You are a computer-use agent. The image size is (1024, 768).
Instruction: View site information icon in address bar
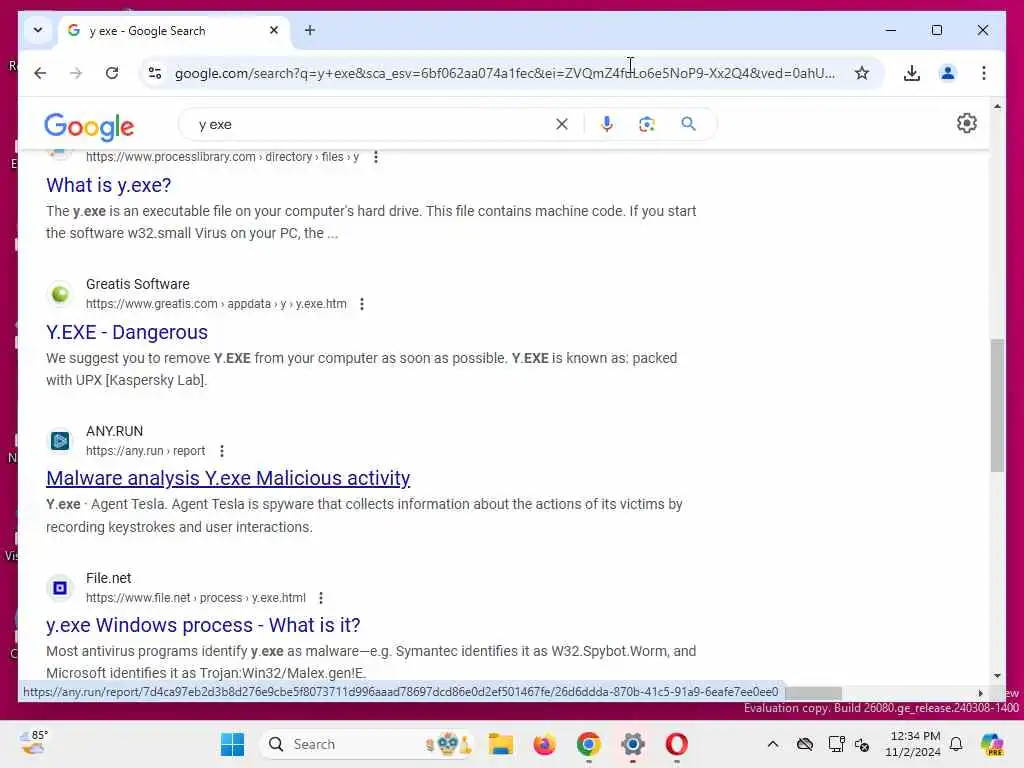(155, 73)
